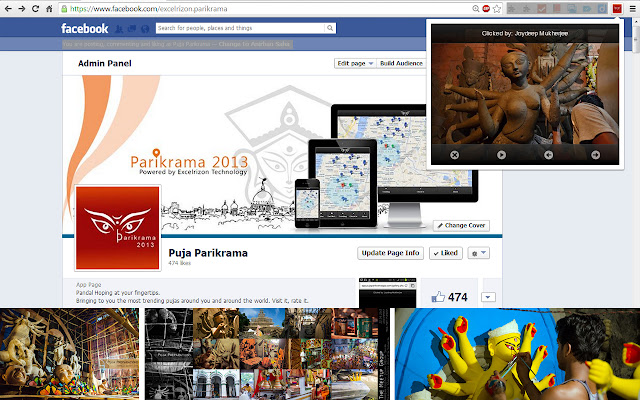Click the Admin Panel heading
Viewport: 640px width, 400px height.
click(104, 63)
